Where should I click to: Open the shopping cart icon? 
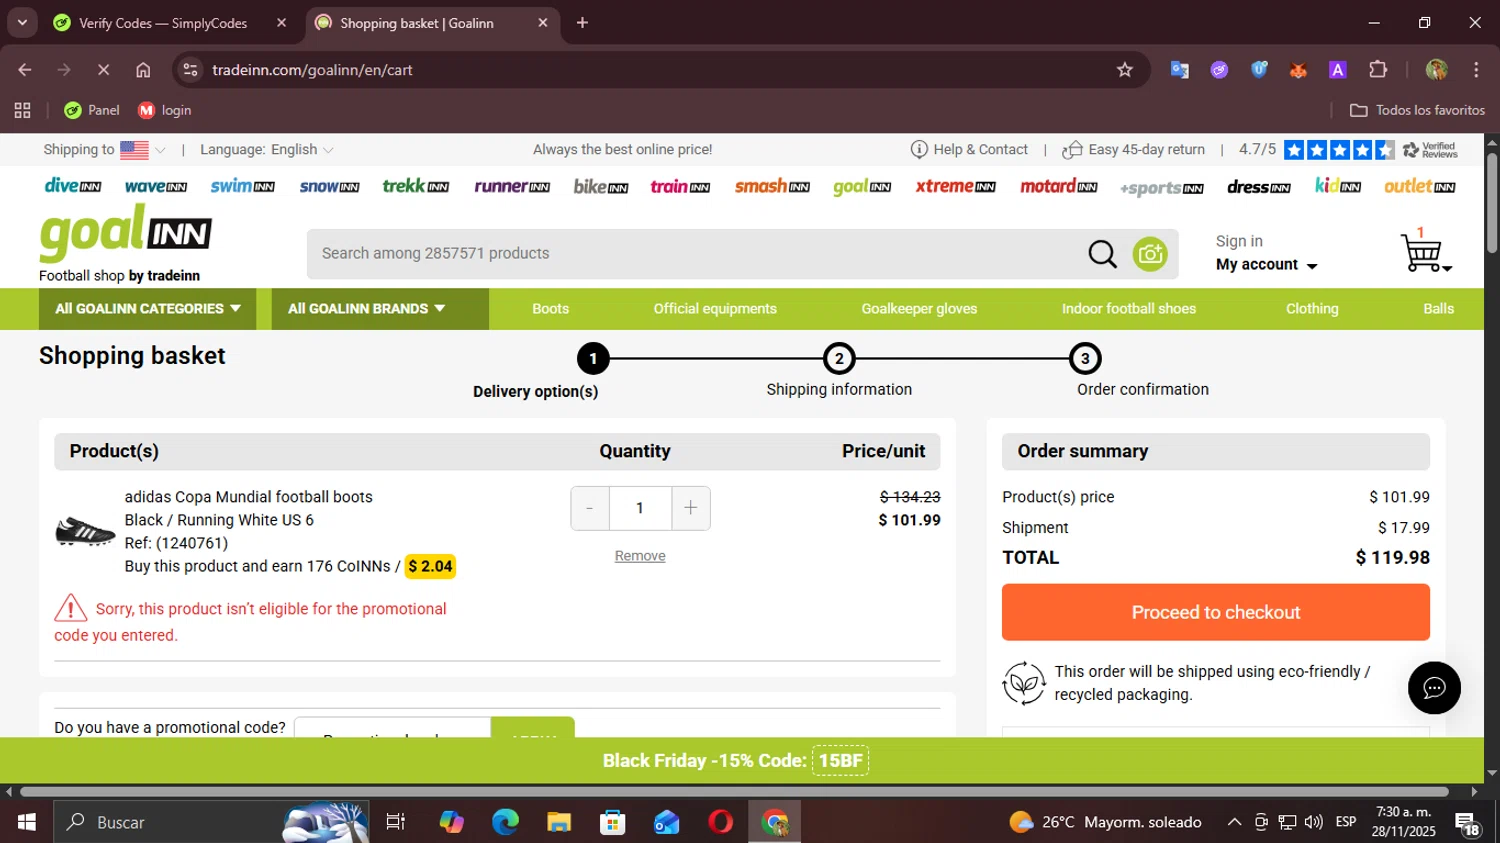tap(1424, 250)
